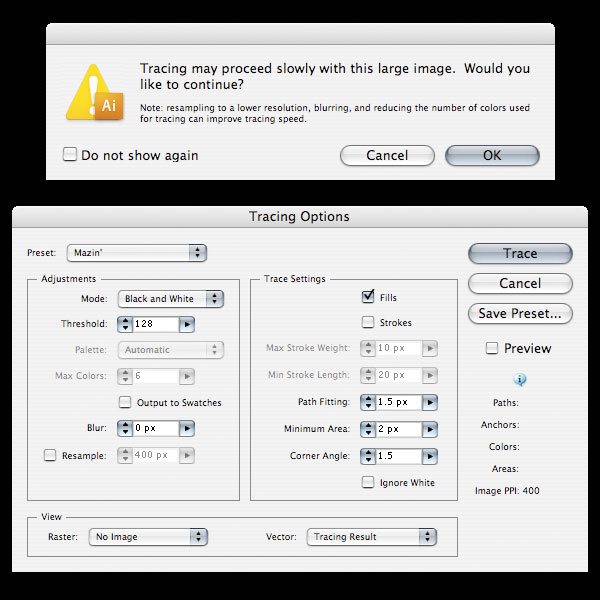Confirm the warning with OK
The width and height of the screenshot is (600, 600).
click(x=492, y=155)
